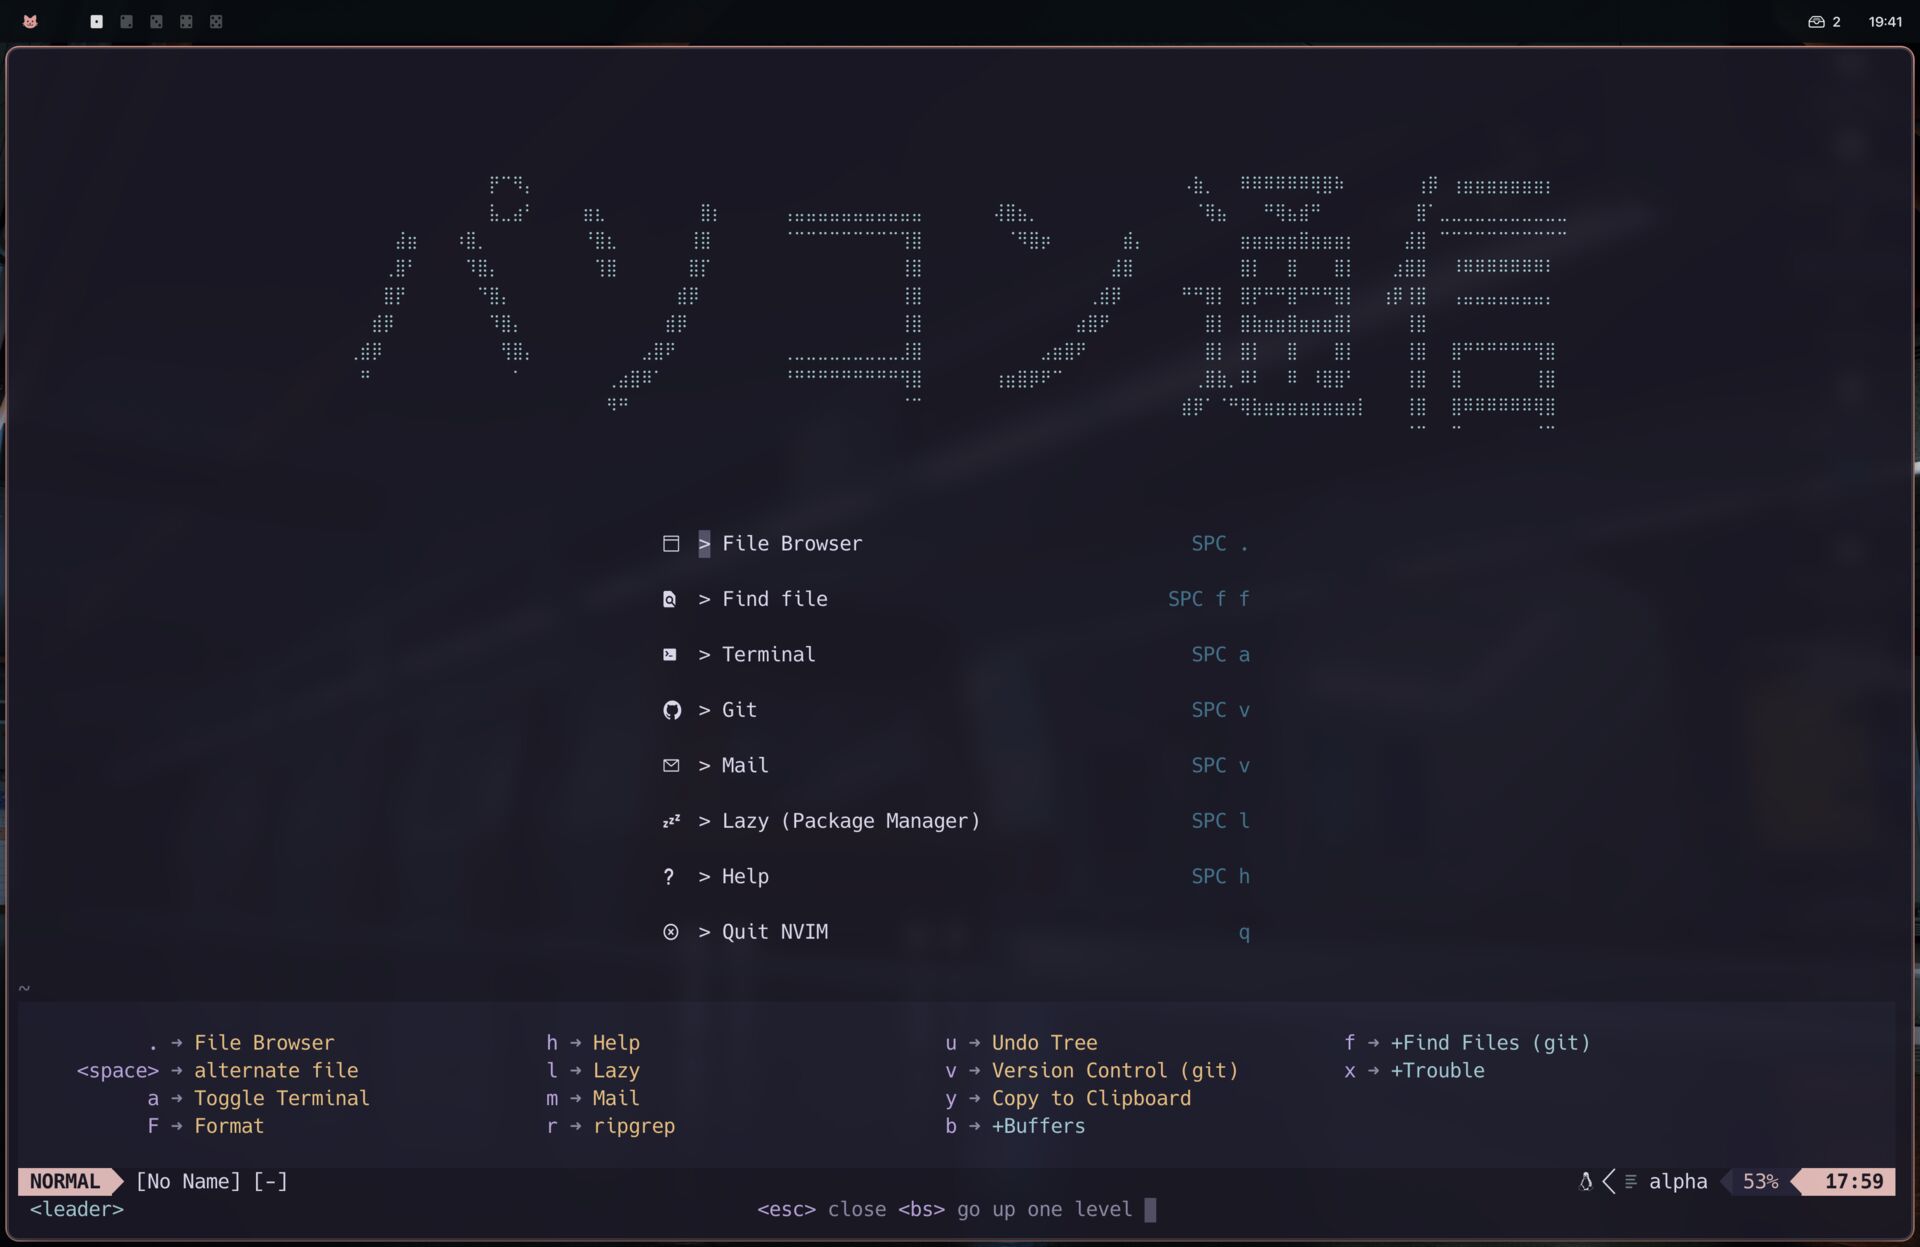Image resolution: width=1920 pixels, height=1247 pixels.
Task: Select the Find file entry
Action: pyautogui.click(x=956, y=599)
